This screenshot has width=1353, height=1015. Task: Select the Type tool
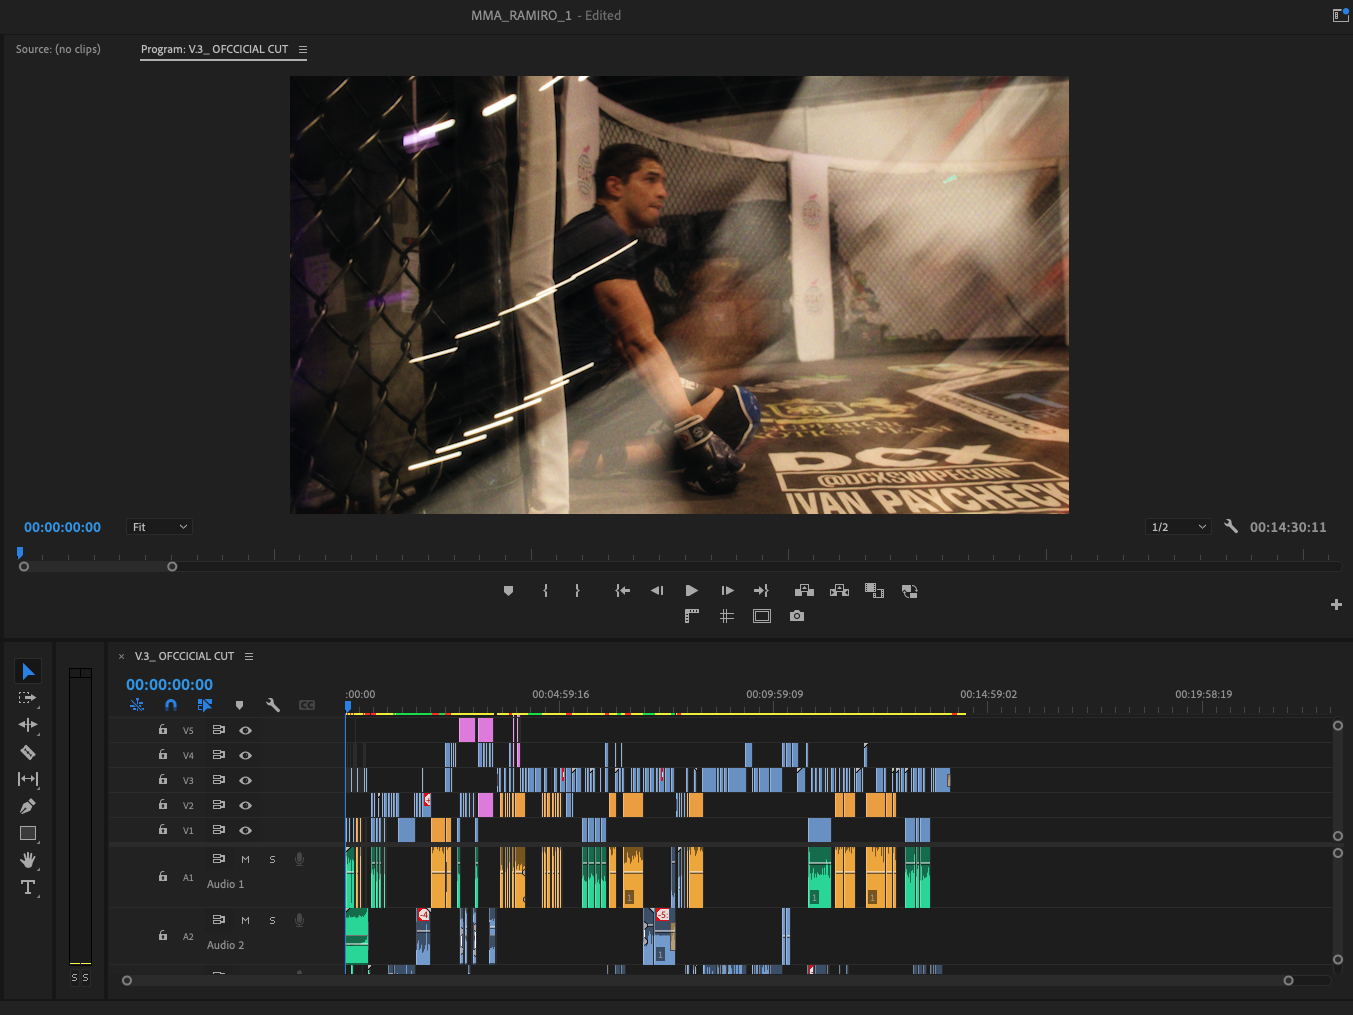click(x=28, y=887)
